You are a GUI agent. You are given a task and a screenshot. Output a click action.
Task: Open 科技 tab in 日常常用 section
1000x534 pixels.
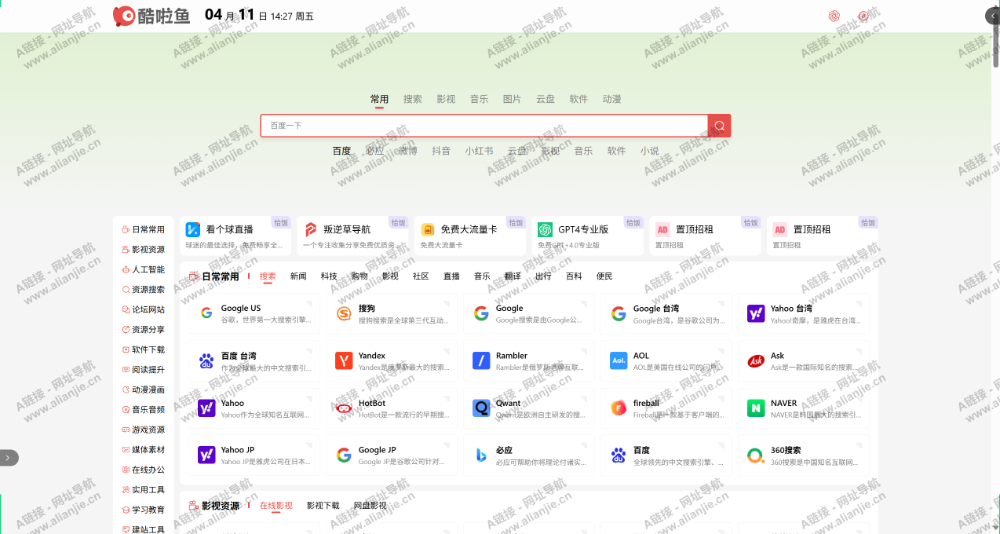pos(329,276)
